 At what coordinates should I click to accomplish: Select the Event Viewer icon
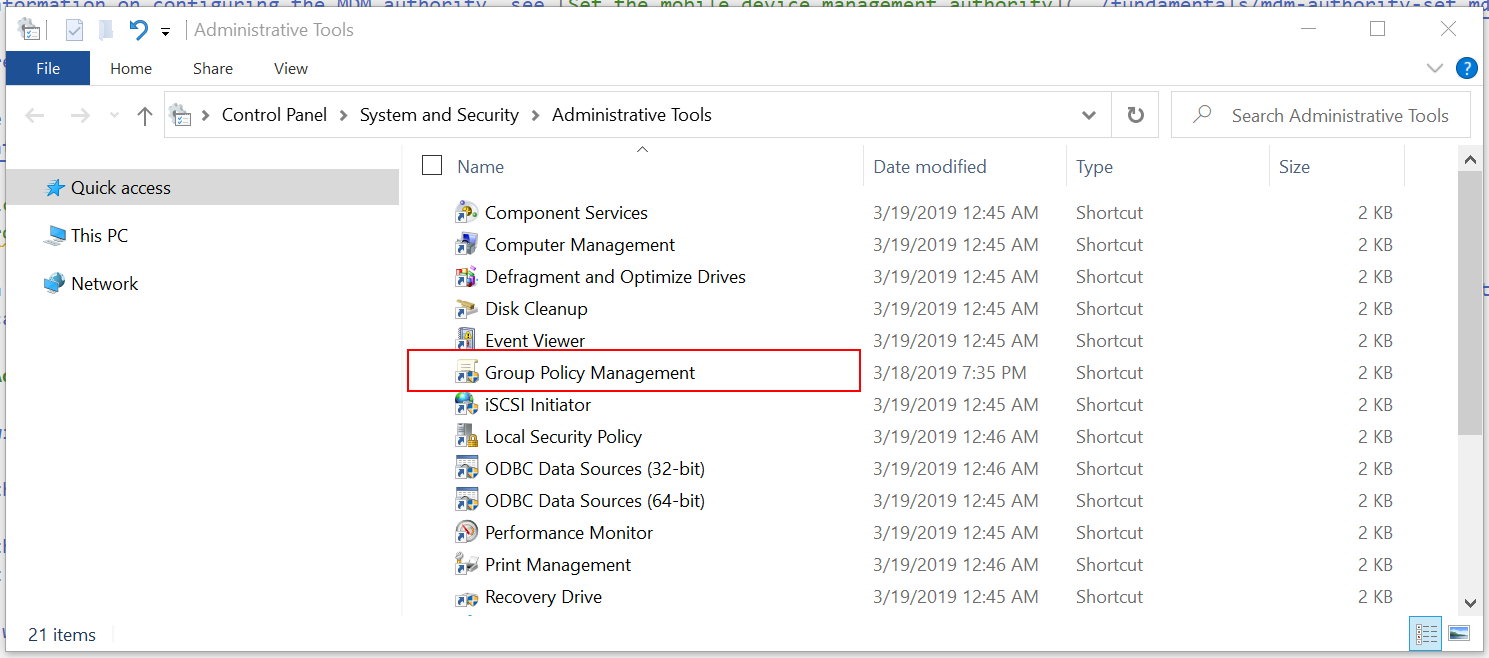pos(467,341)
